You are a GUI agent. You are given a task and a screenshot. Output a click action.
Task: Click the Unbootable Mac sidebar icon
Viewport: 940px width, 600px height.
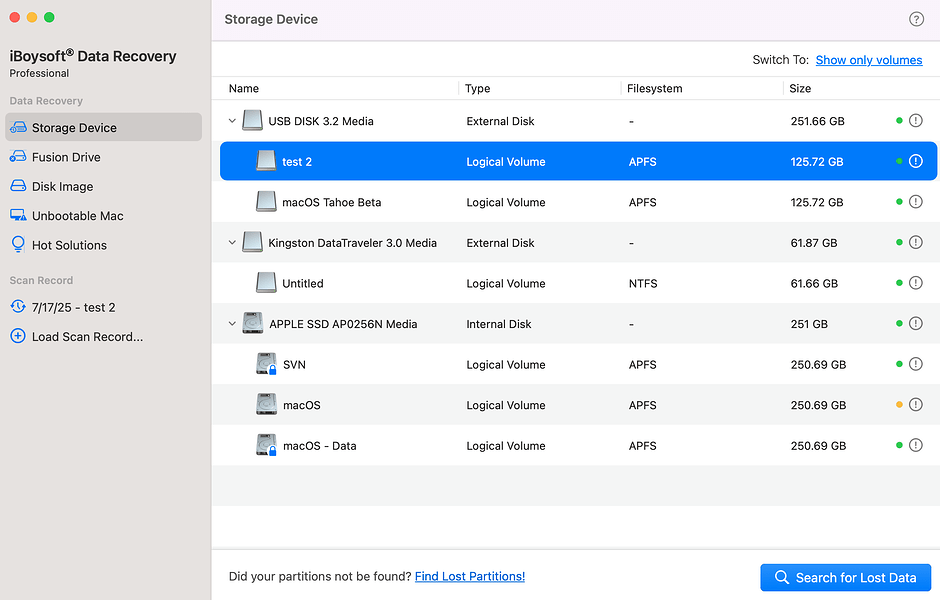pos(18,215)
